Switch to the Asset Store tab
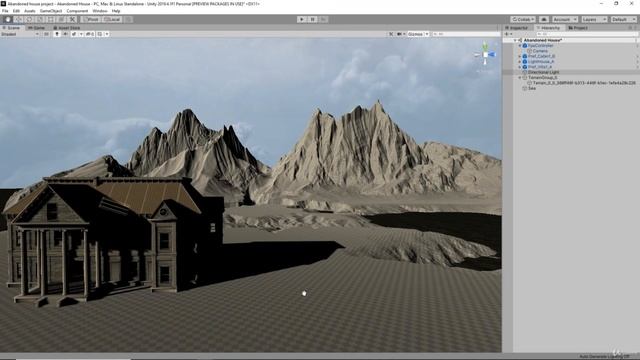Screen dimensions: 640x360 (x=67, y=28)
